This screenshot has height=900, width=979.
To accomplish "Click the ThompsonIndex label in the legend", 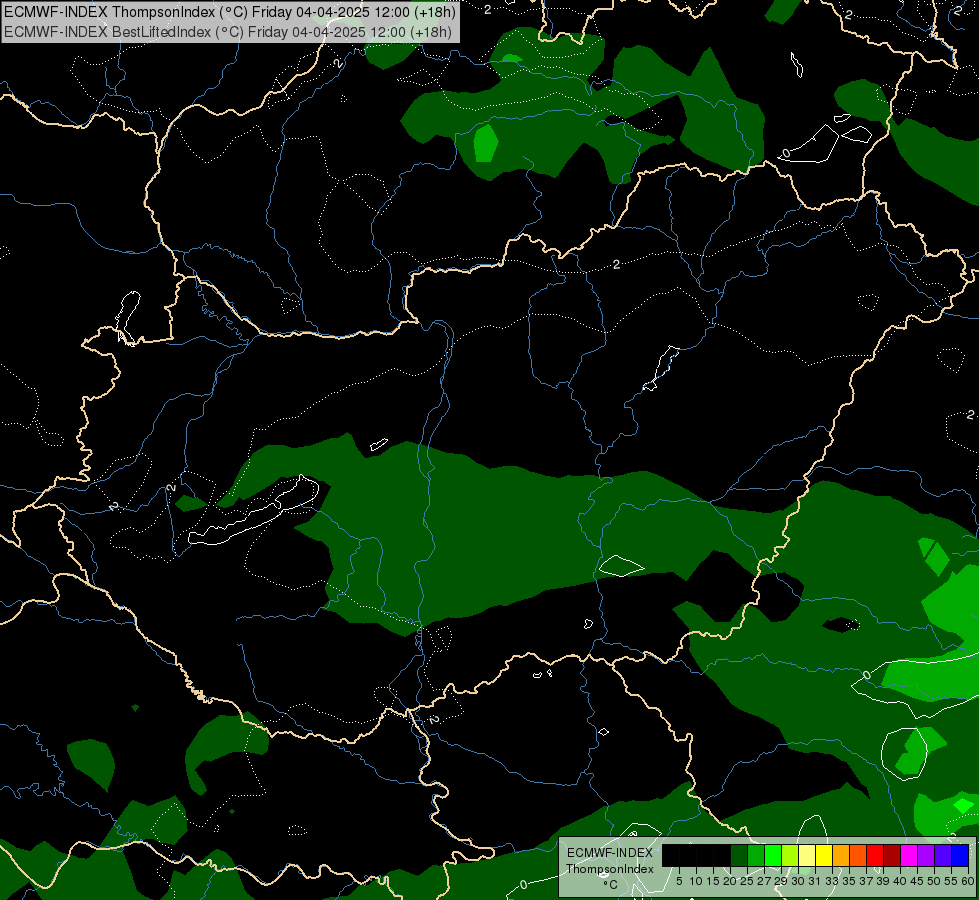I will tap(610, 869).
